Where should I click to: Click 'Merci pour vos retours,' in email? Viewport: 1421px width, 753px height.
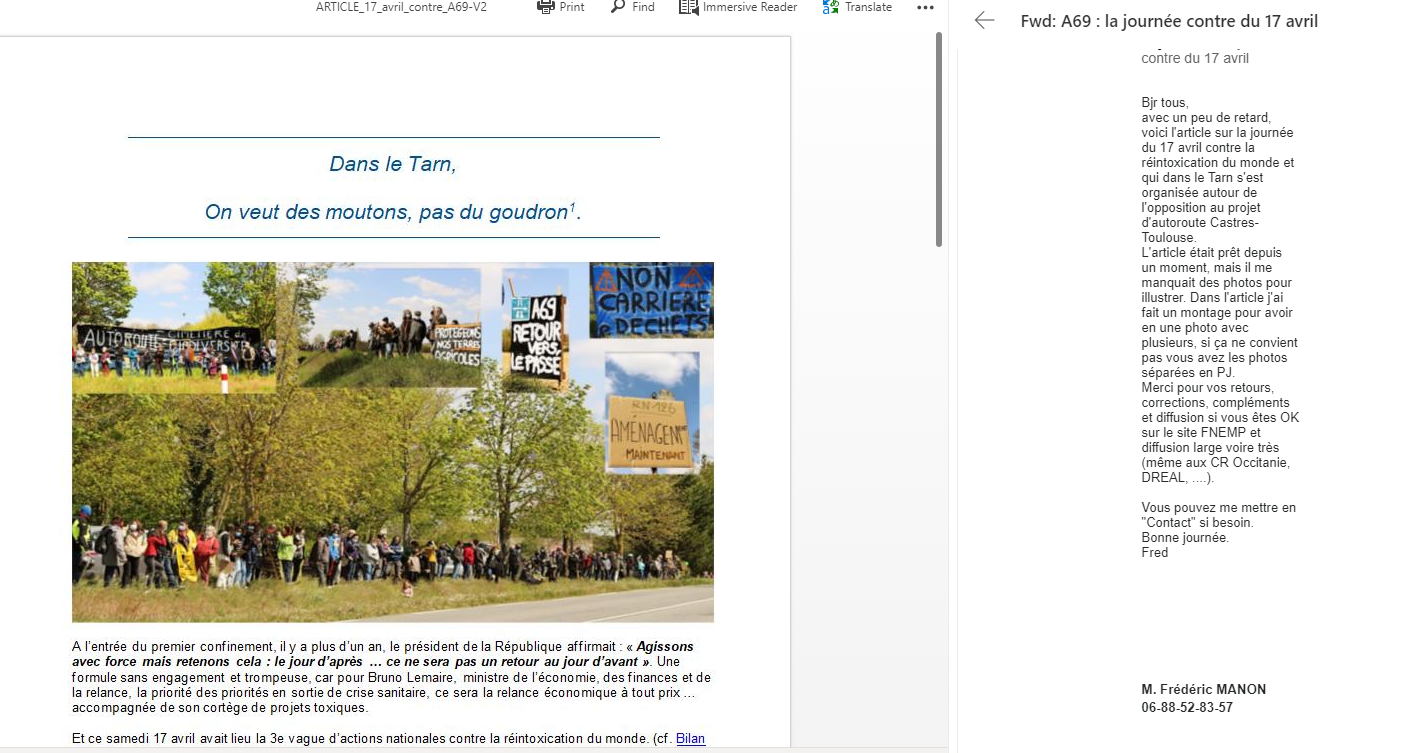pyautogui.click(x=1209, y=388)
